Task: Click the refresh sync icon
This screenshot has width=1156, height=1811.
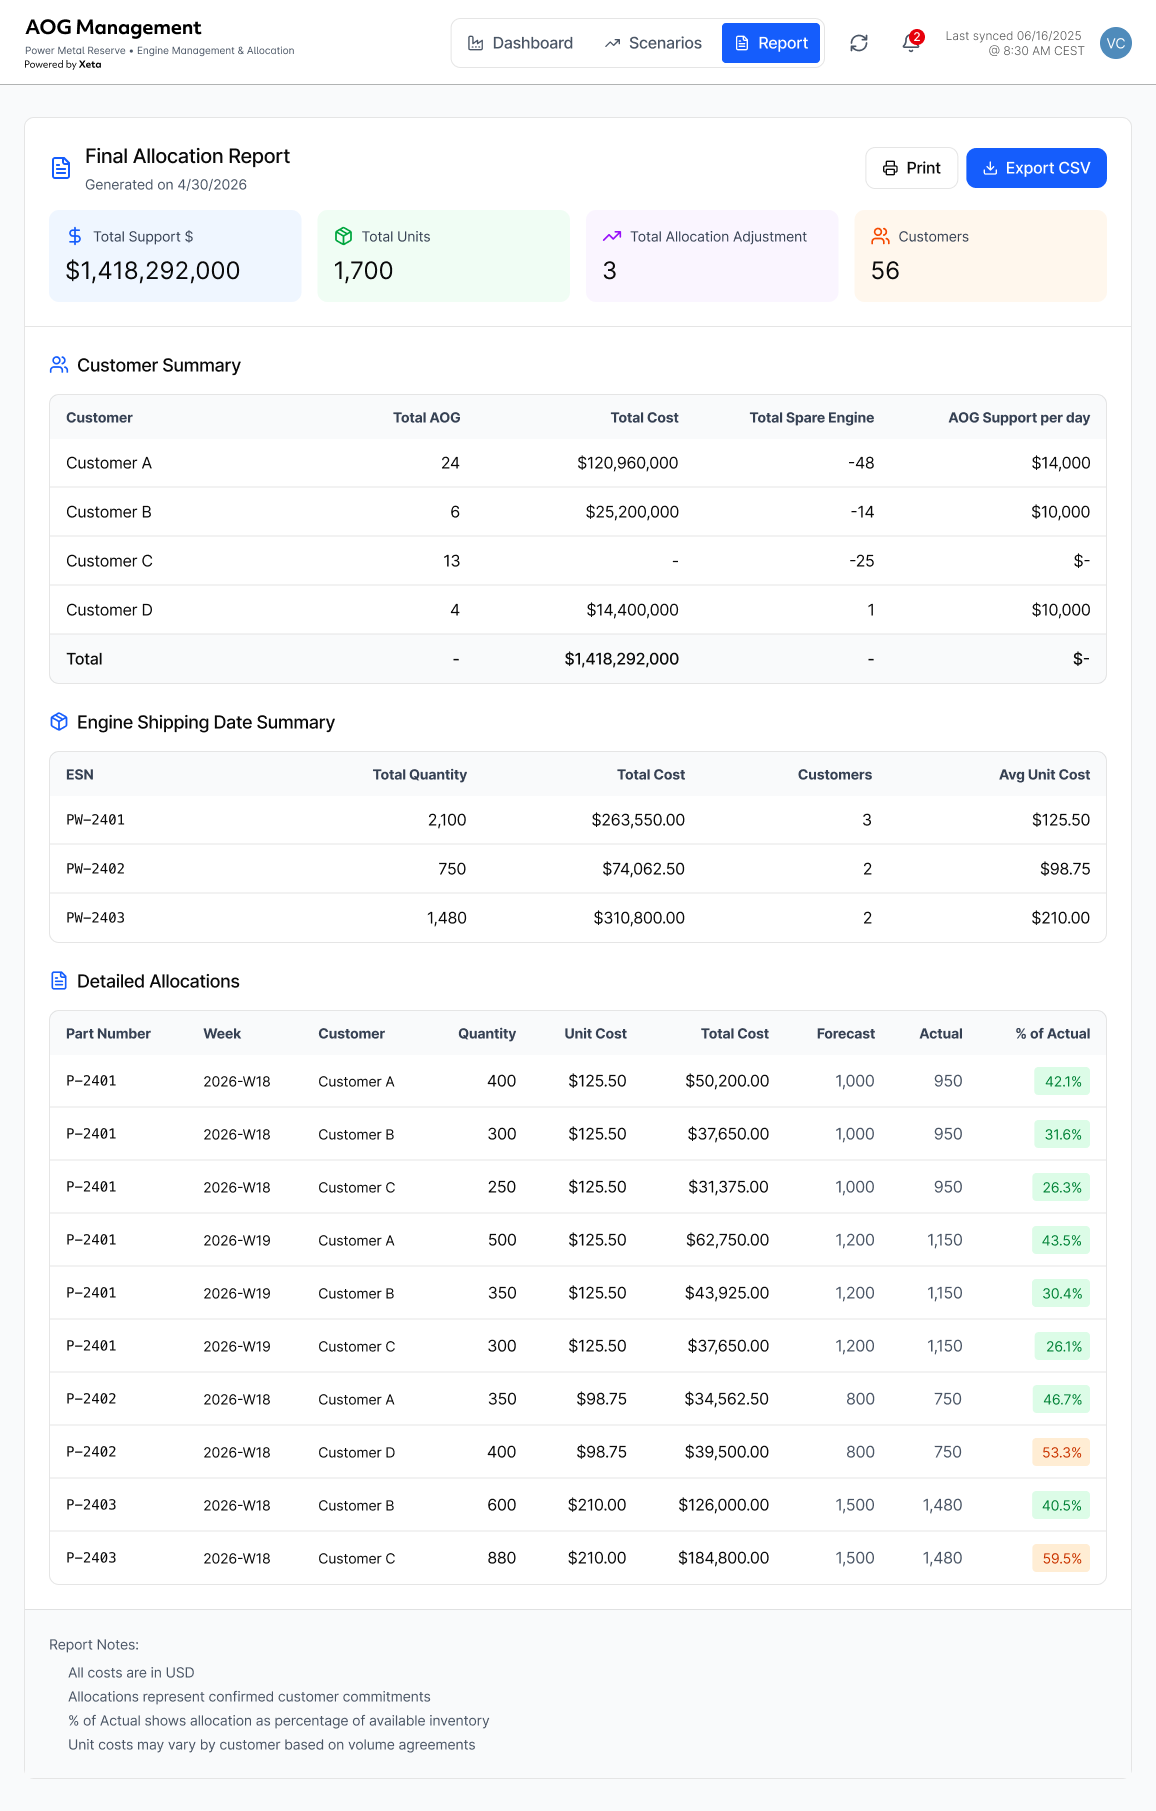Action: [859, 43]
